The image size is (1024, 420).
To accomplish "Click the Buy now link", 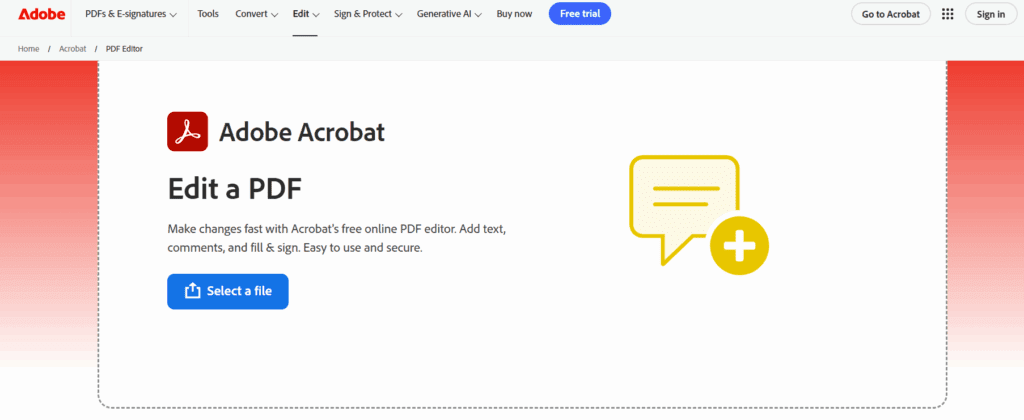I will [514, 14].
